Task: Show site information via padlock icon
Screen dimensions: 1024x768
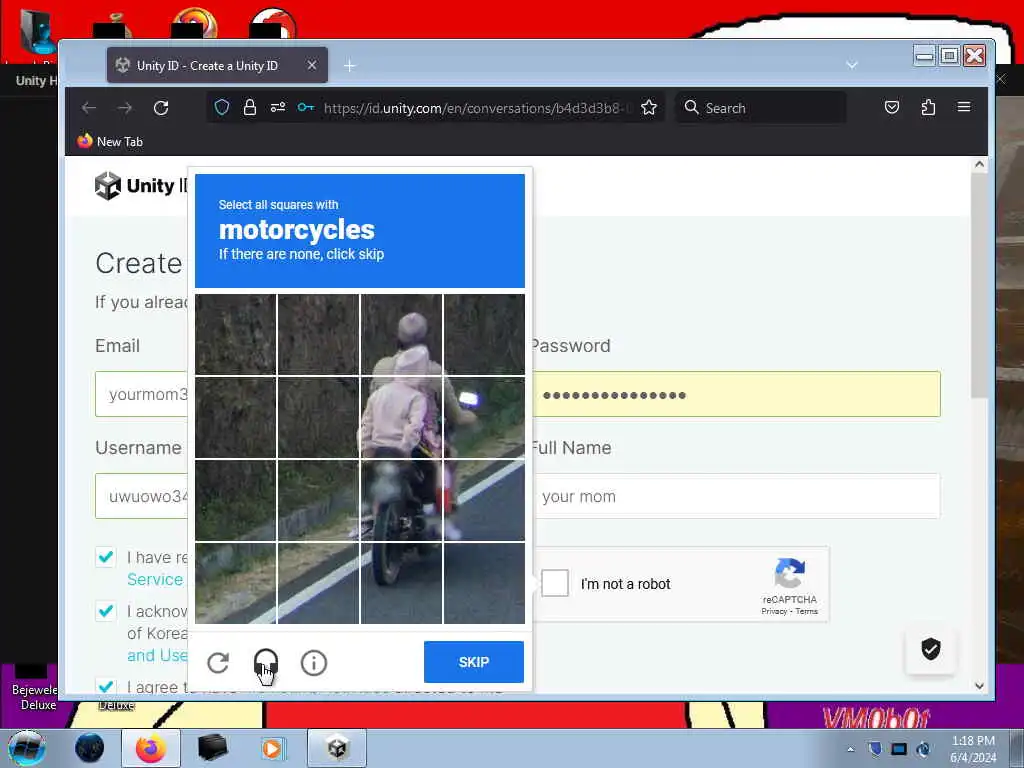Action: (249, 107)
